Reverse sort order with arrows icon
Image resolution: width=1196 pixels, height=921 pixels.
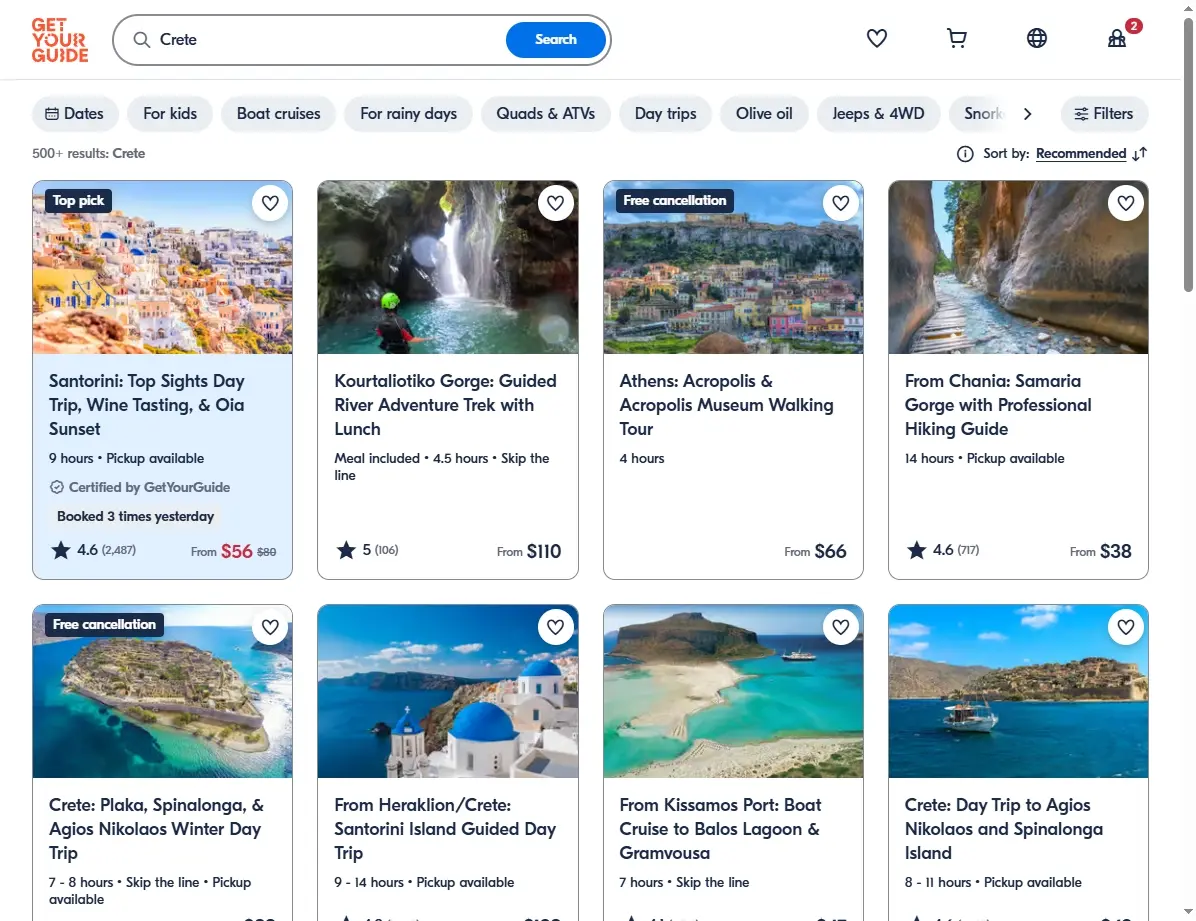click(1140, 154)
